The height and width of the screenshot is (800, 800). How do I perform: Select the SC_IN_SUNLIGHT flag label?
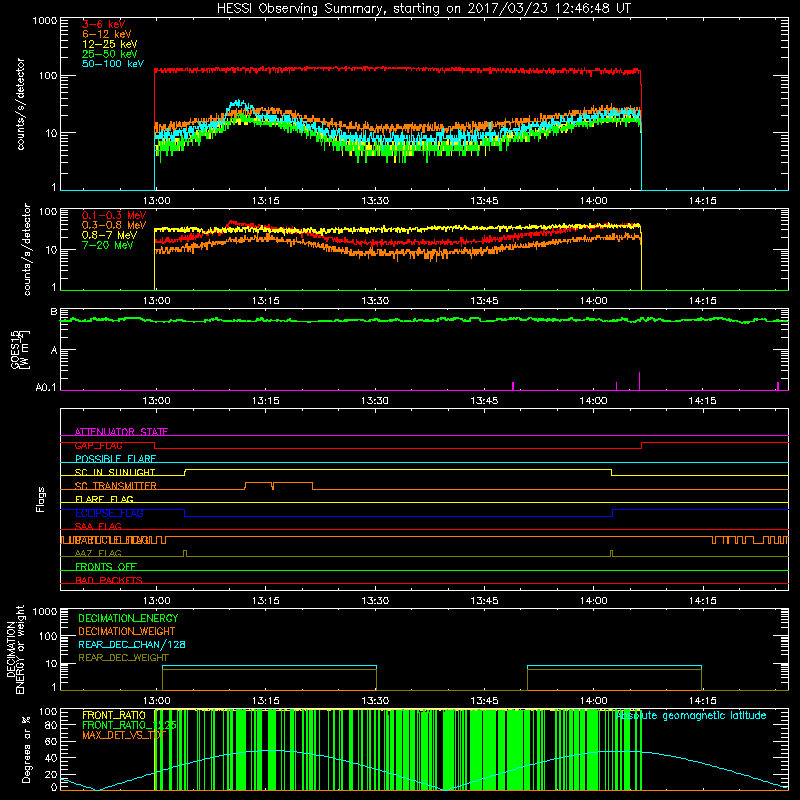point(115,472)
